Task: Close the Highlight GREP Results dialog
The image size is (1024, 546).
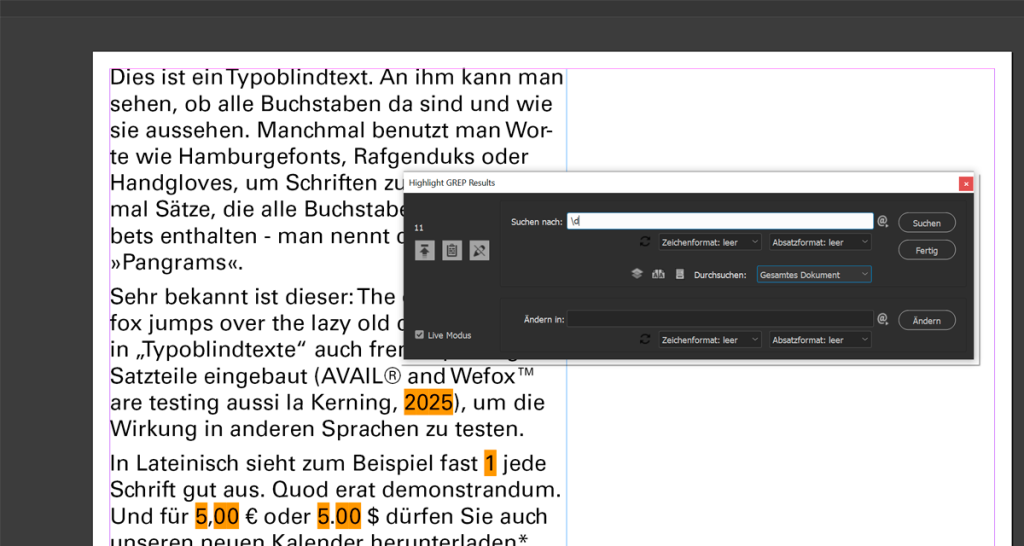Action: 966,184
